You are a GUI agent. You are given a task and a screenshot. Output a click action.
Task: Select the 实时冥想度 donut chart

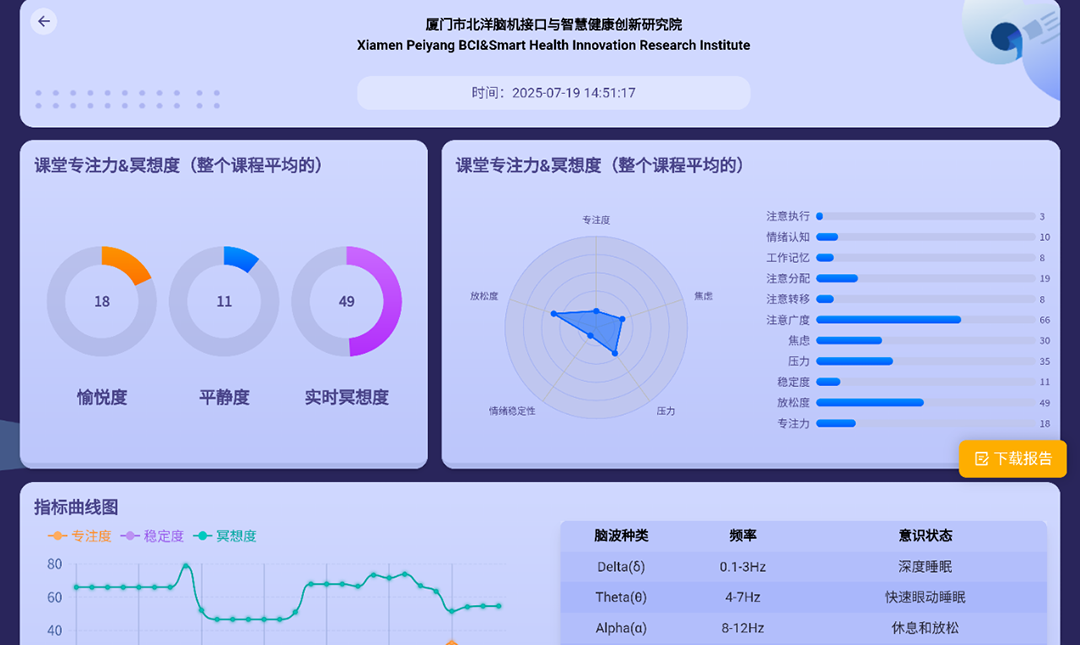point(347,300)
